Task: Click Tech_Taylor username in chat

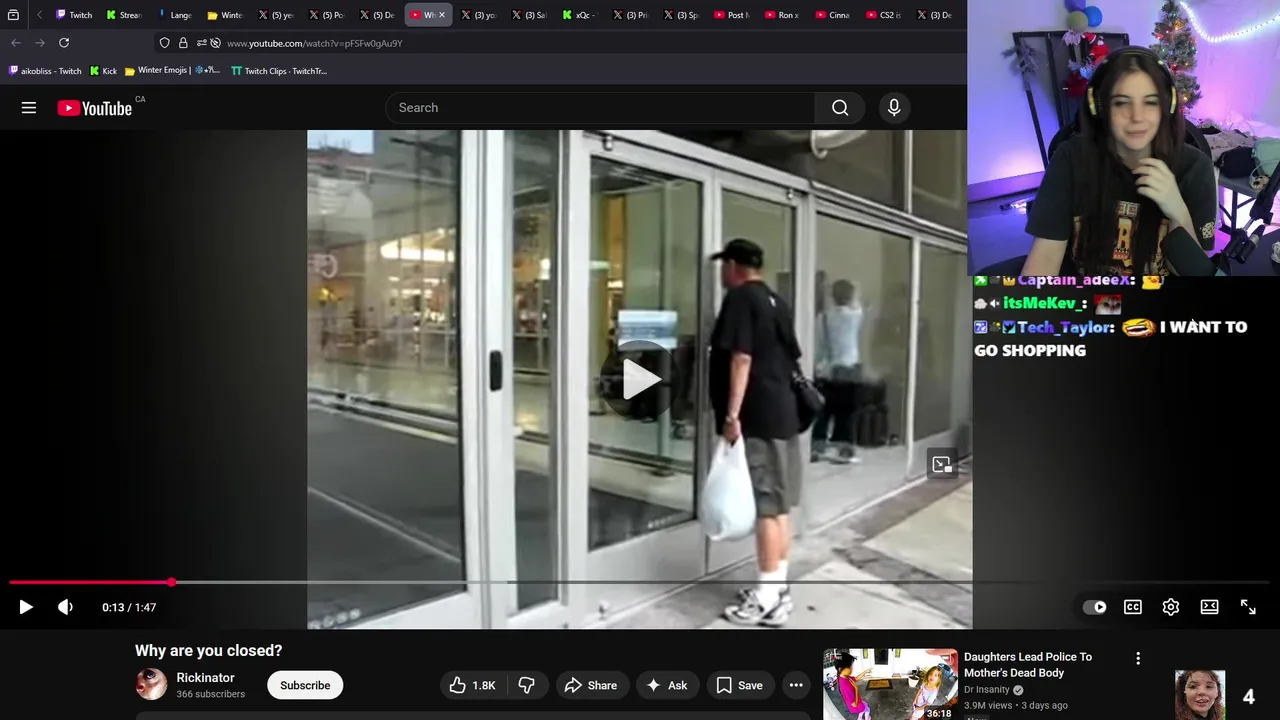Action: 1066,327
